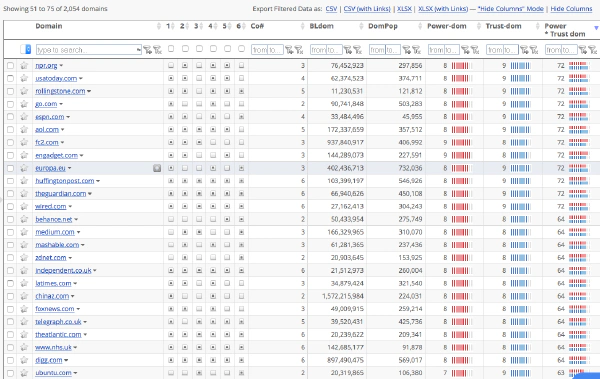Focus the BLdom from-to range field

326,50
